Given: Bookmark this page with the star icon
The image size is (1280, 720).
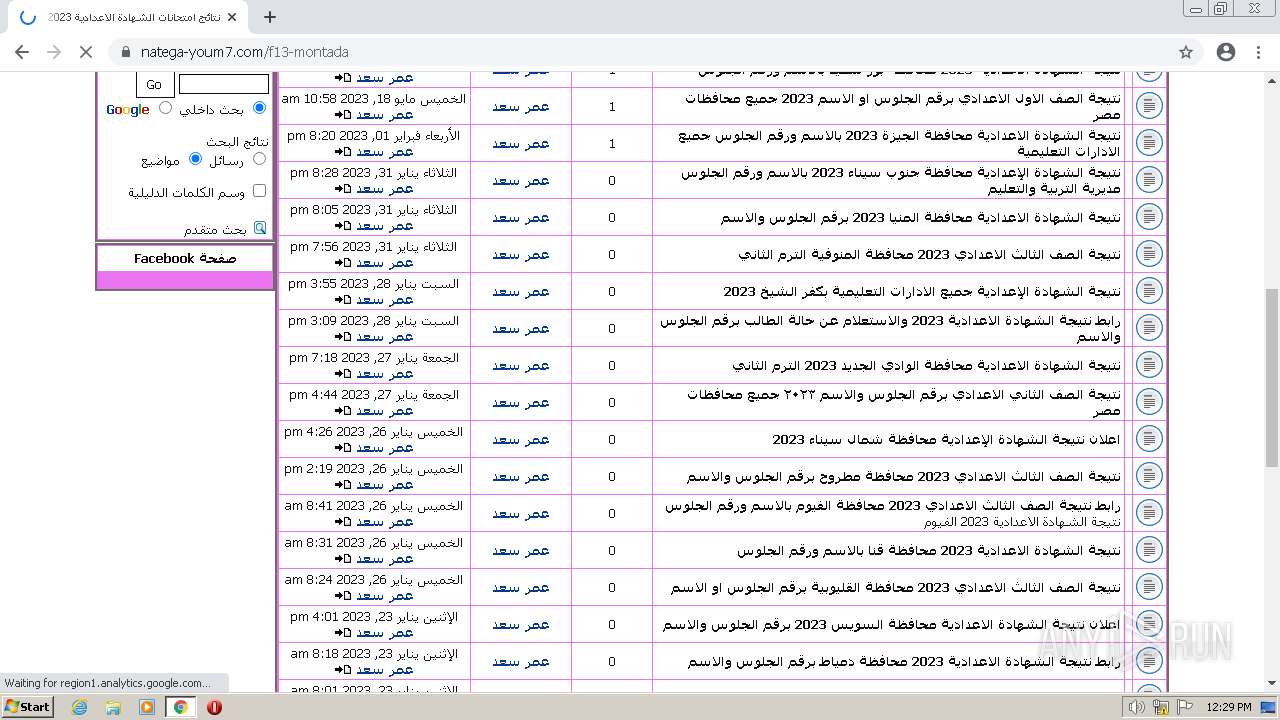Looking at the screenshot, I should (x=1186, y=52).
